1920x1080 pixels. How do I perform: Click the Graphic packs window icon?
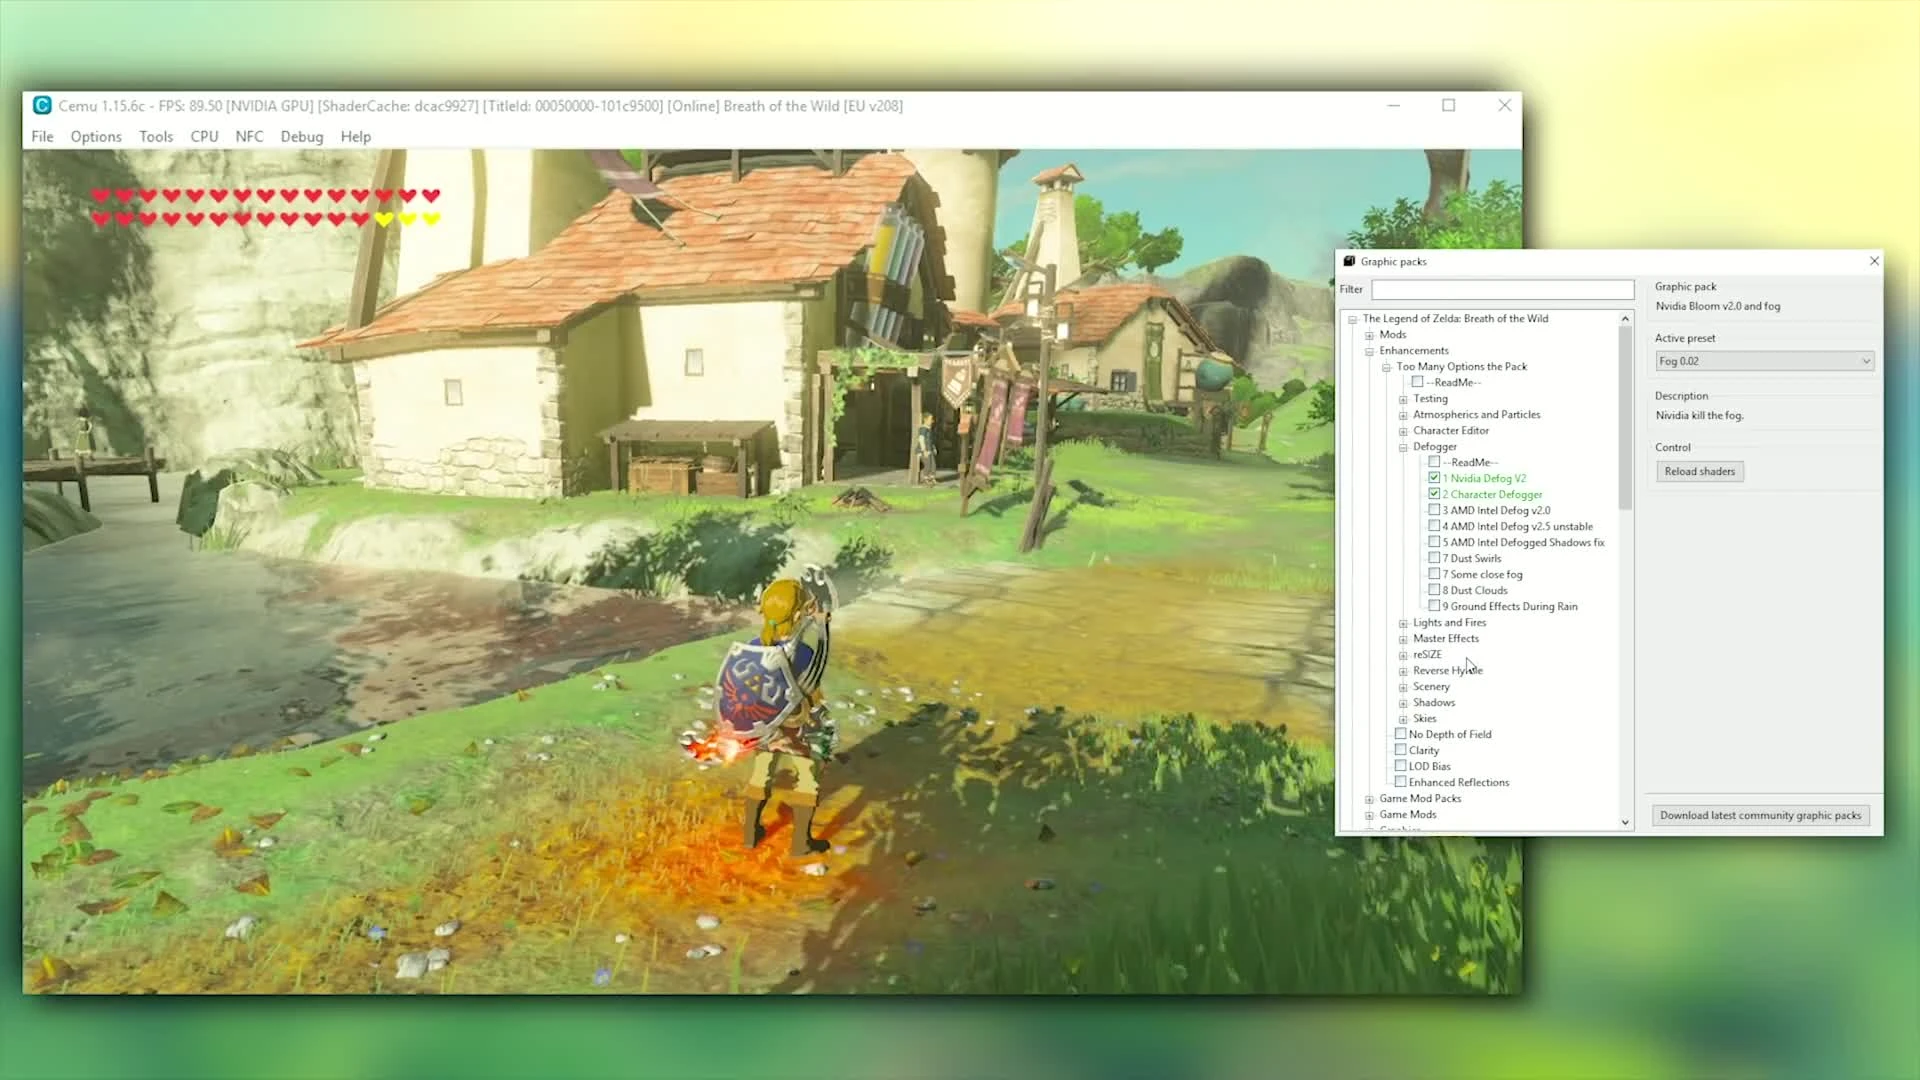1349,261
